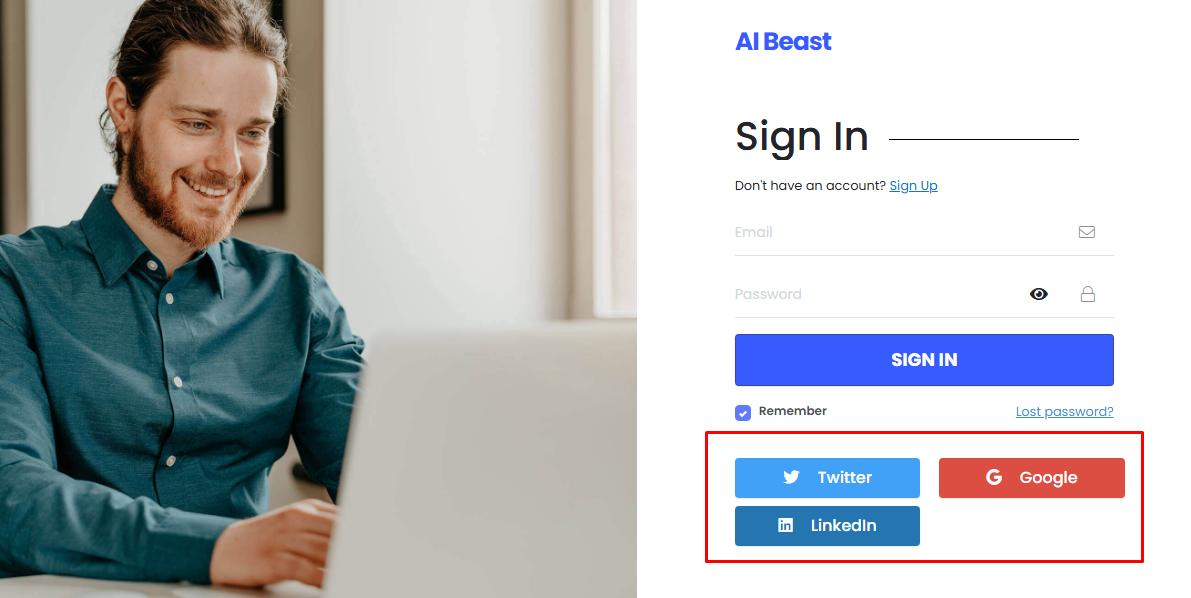Uncheck the Remember checkbox
Viewport: 1191px width, 598px height.
point(743,412)
